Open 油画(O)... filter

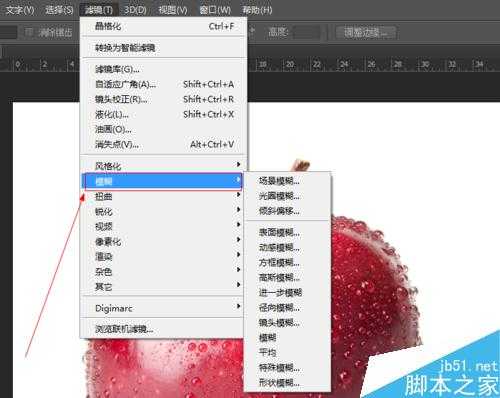tap(163, 129)
